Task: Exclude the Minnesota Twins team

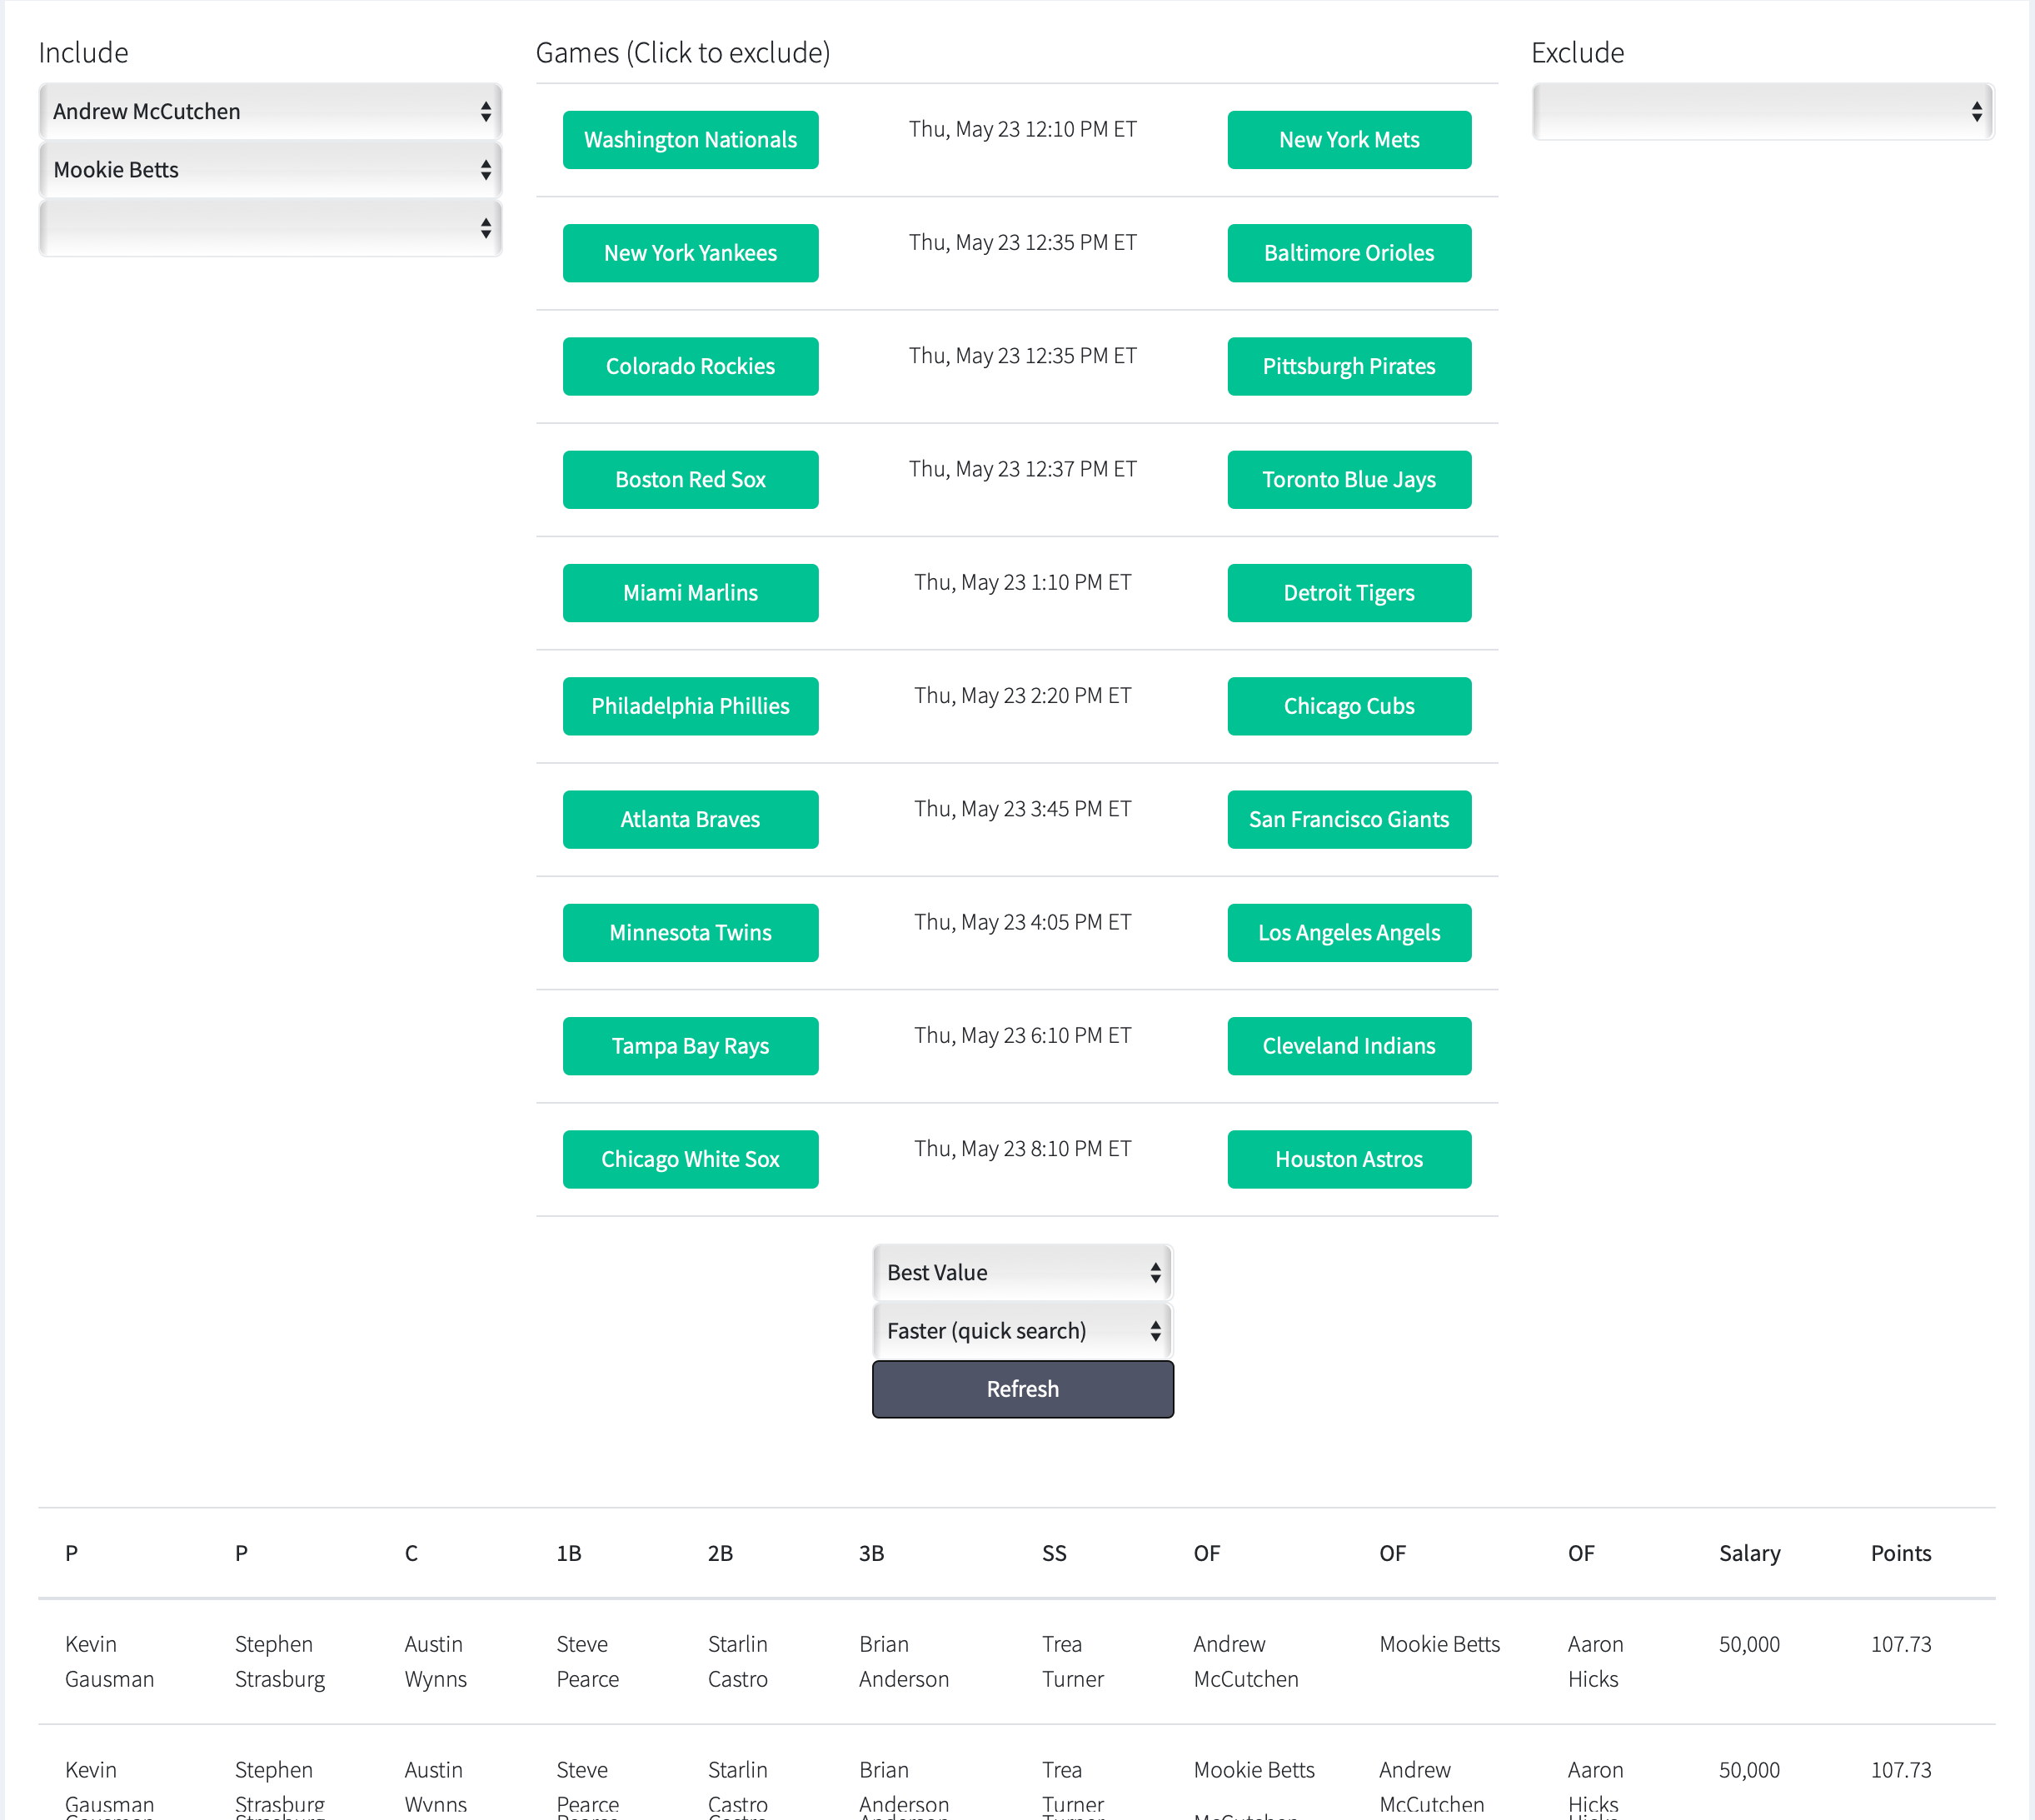Action: (x=690, y=933)
